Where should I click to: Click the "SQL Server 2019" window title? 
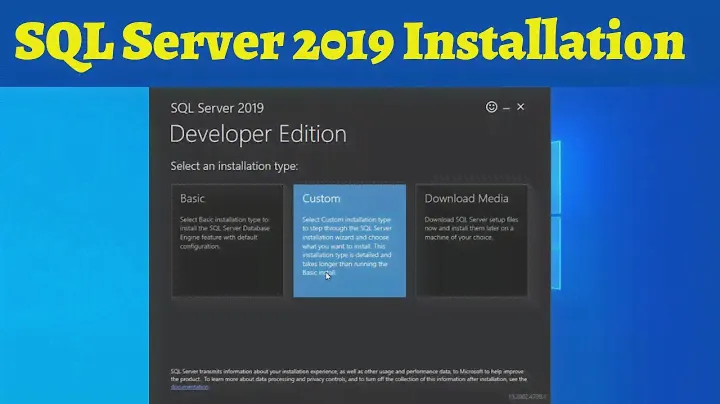click(x=217, y=108)
